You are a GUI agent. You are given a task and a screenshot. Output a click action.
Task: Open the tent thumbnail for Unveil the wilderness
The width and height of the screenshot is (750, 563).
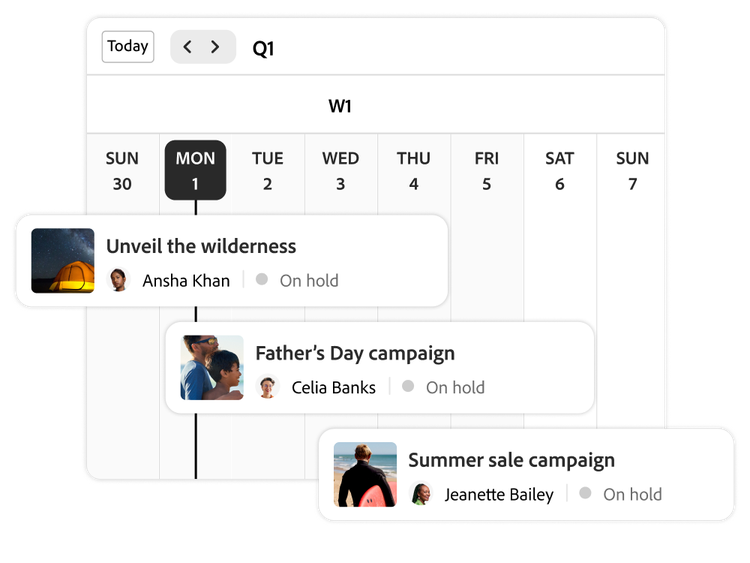(x=63, y=261)
